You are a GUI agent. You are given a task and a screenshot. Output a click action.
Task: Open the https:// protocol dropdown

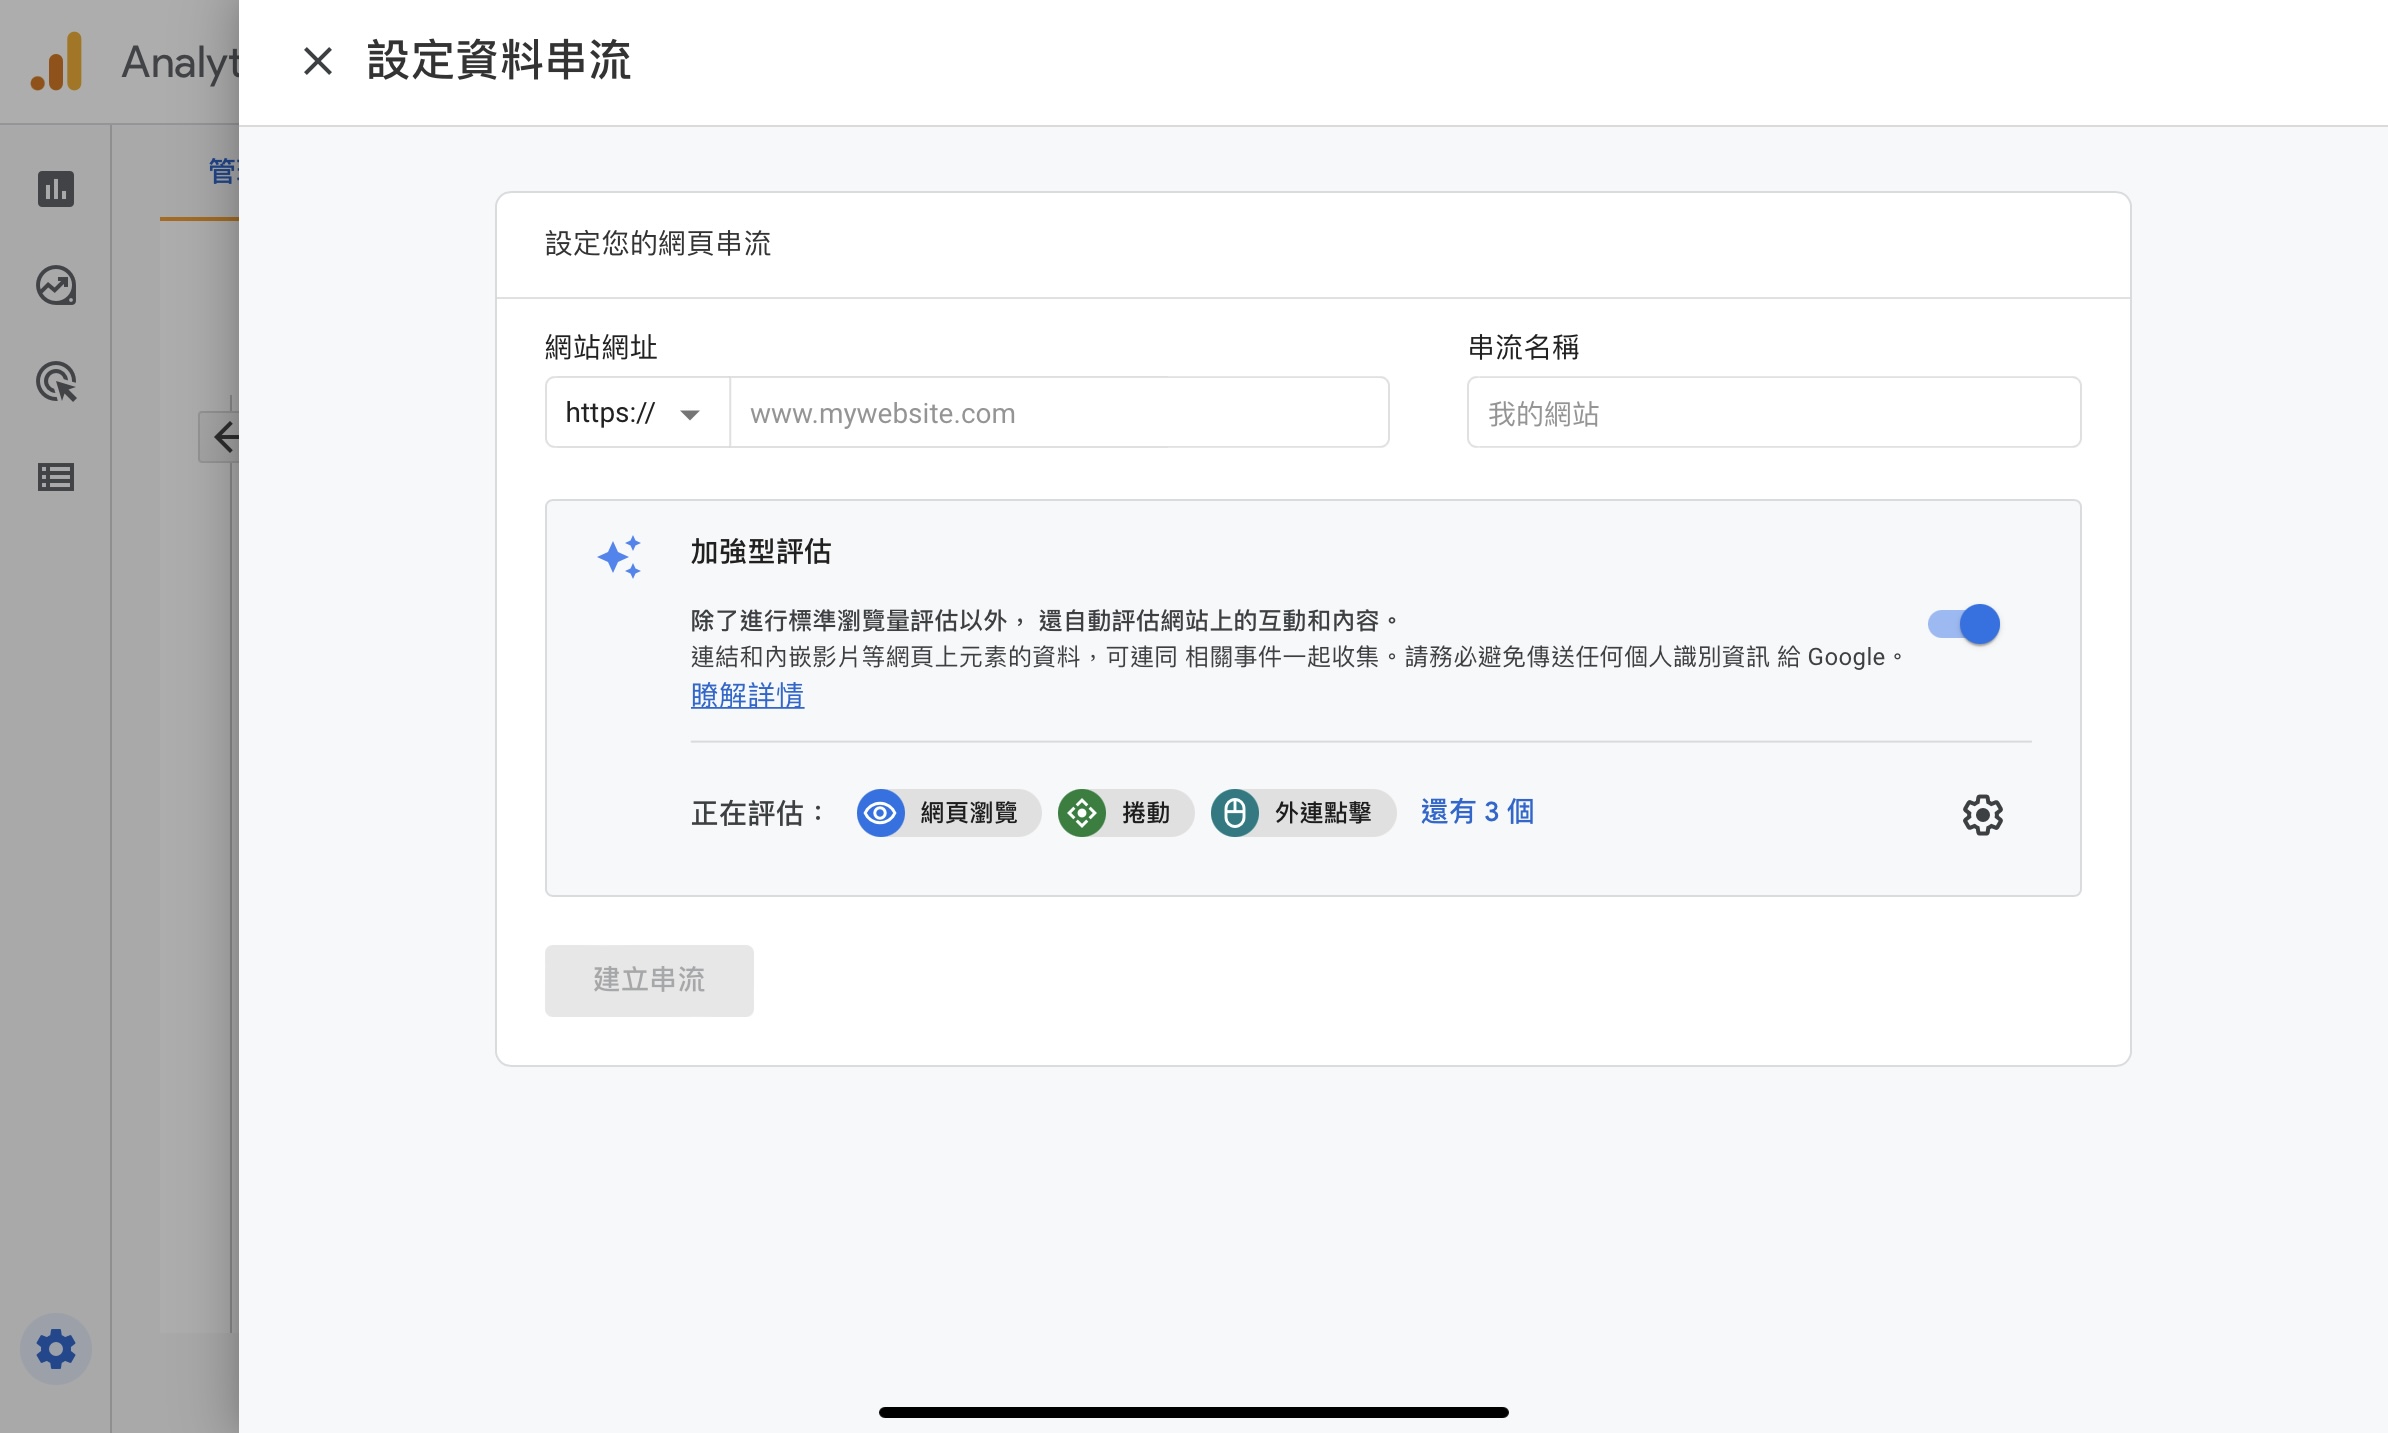(x=637, y=412)
